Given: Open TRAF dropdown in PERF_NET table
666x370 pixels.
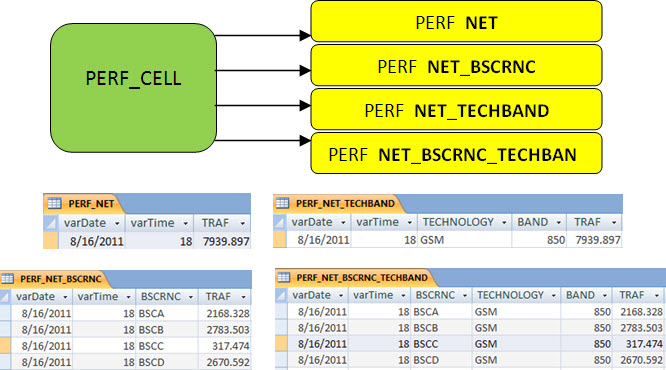Looking at the screenshot, I should pos(243,223).
